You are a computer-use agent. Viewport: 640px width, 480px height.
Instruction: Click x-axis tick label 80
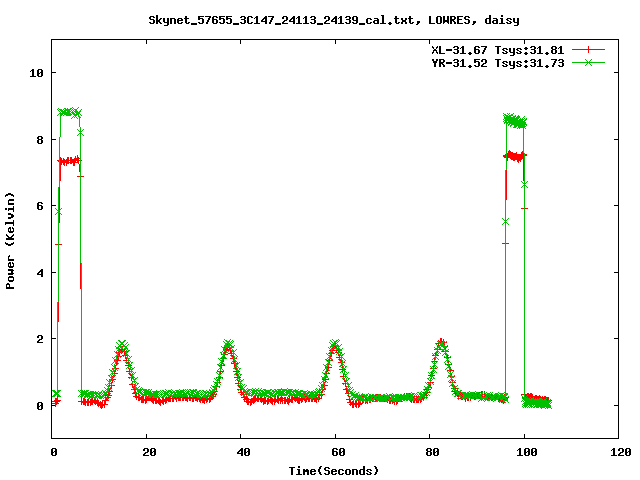pyautogui.click(x=433, y=452)
